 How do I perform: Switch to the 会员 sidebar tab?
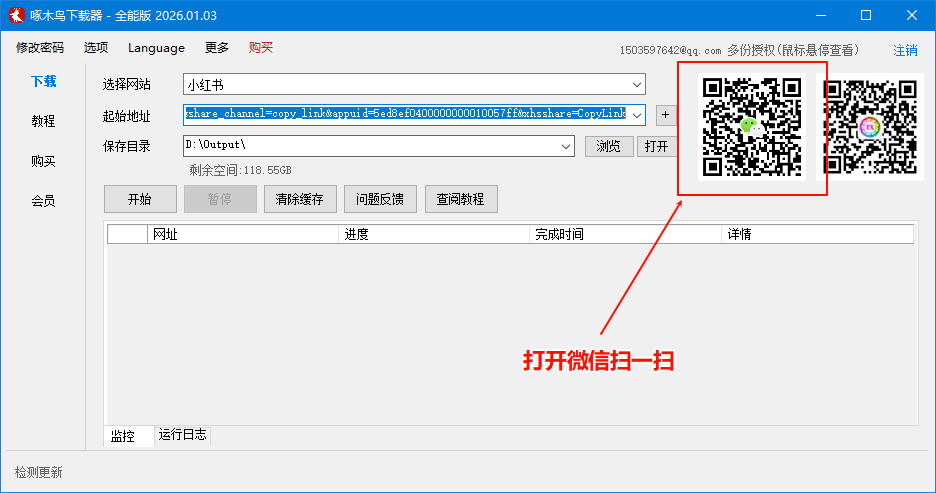coord(43,201)
